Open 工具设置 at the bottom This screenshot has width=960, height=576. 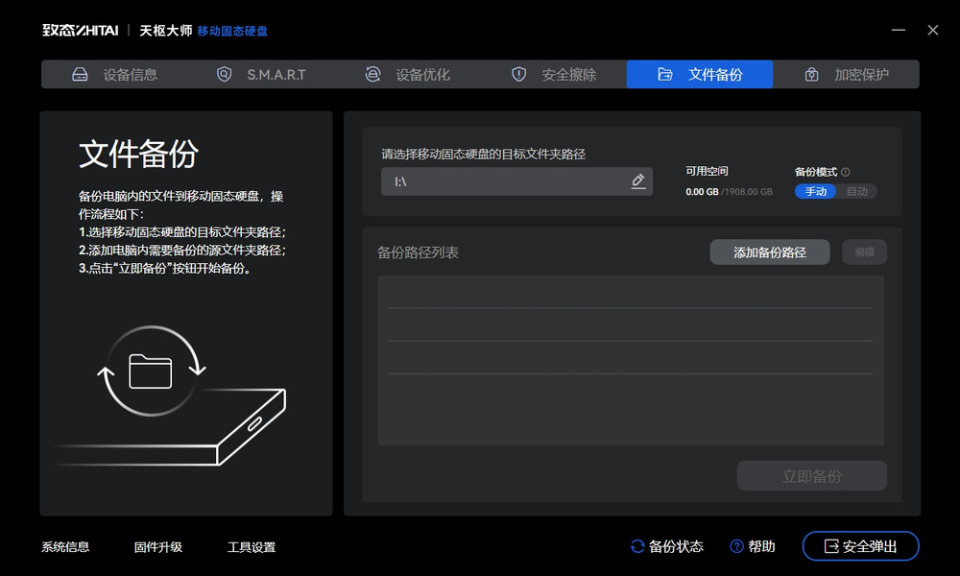coord(251,547)
